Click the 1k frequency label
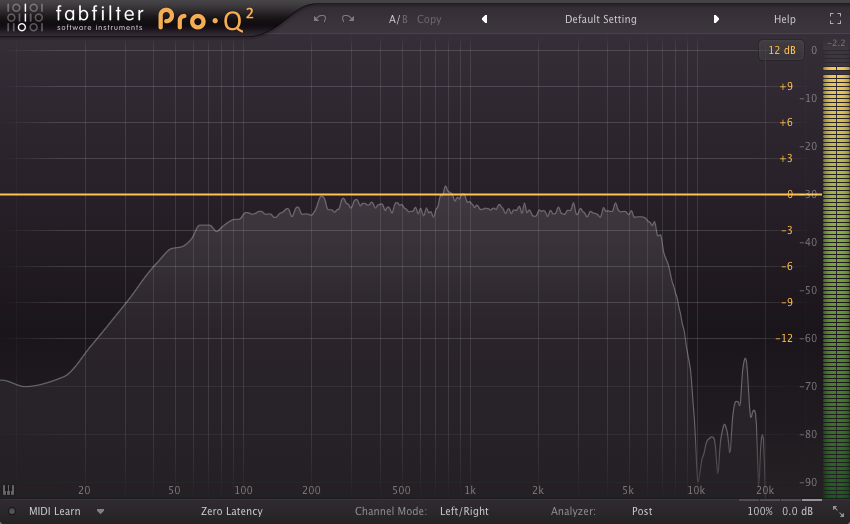850x524 pixels. pyautogui.click(x=470, y=490)
